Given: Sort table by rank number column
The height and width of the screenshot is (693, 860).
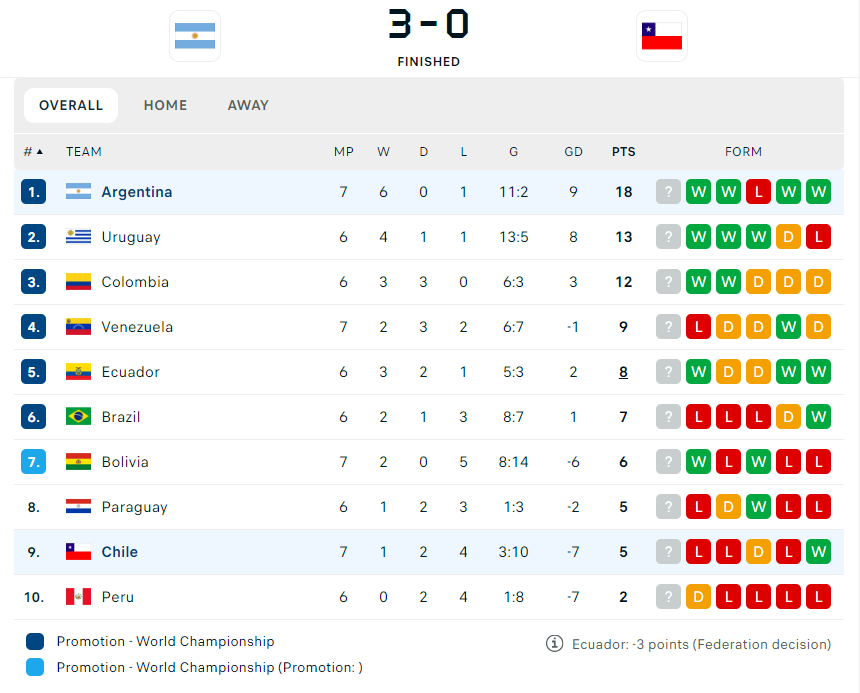Looking at the screenshot, I should tap(33, 152).
